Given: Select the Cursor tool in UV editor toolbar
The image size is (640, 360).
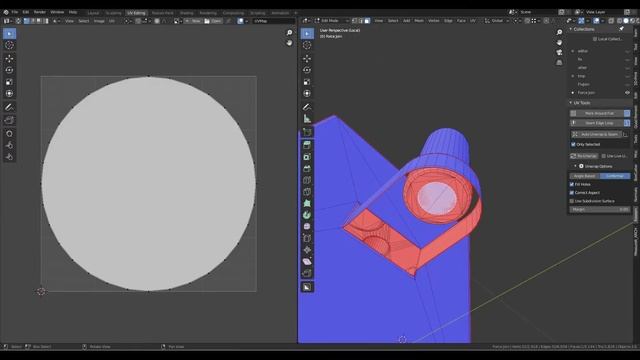Looking at the screenshot, I should (x=9, y=45).
